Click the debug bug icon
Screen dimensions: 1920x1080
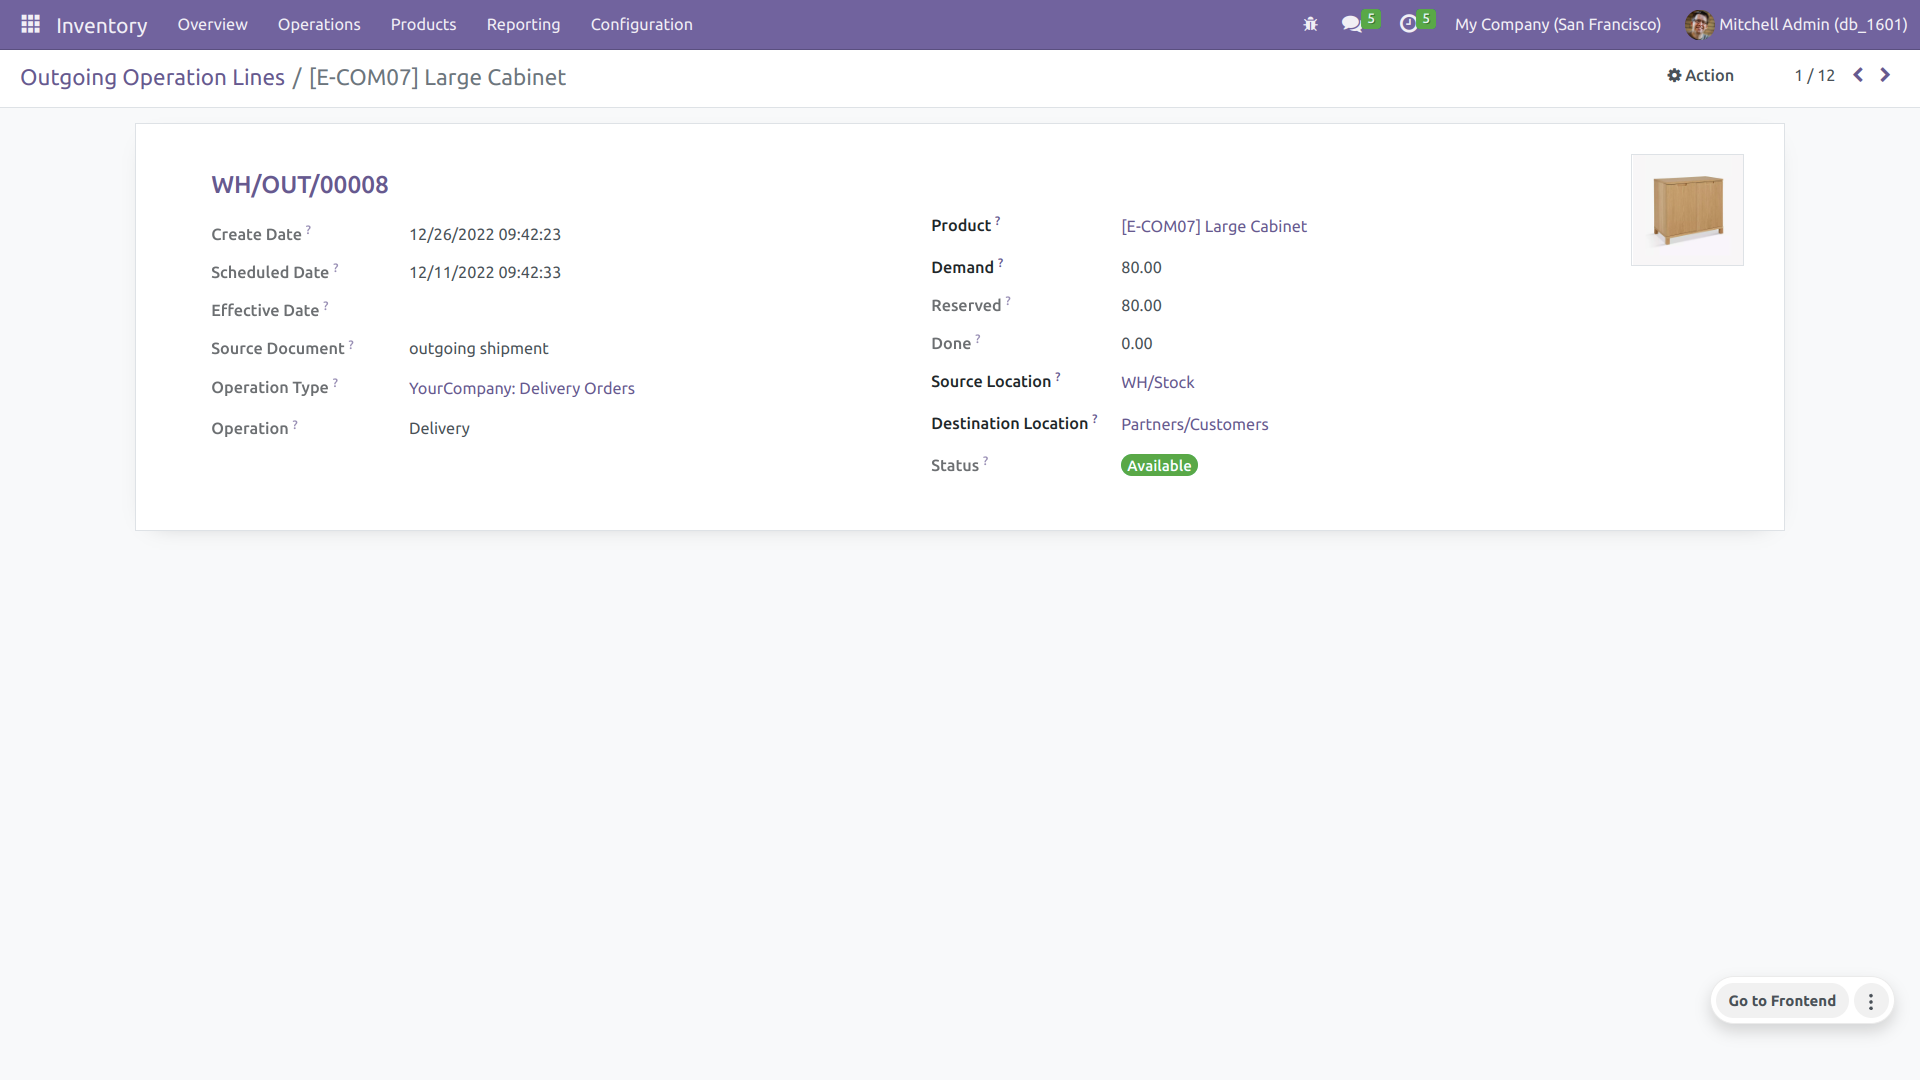(1310, 24)
